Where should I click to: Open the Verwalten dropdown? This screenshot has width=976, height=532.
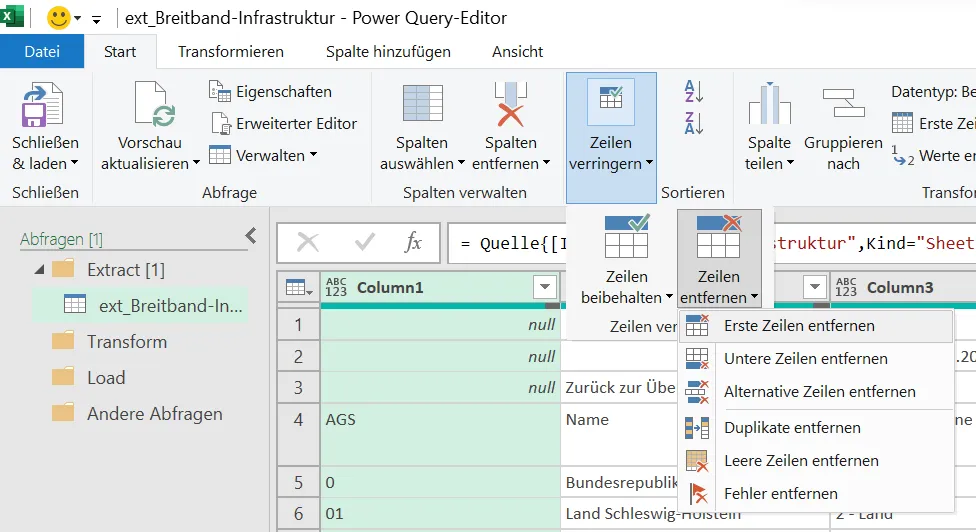pyautogui.click(x=263, y=155)
